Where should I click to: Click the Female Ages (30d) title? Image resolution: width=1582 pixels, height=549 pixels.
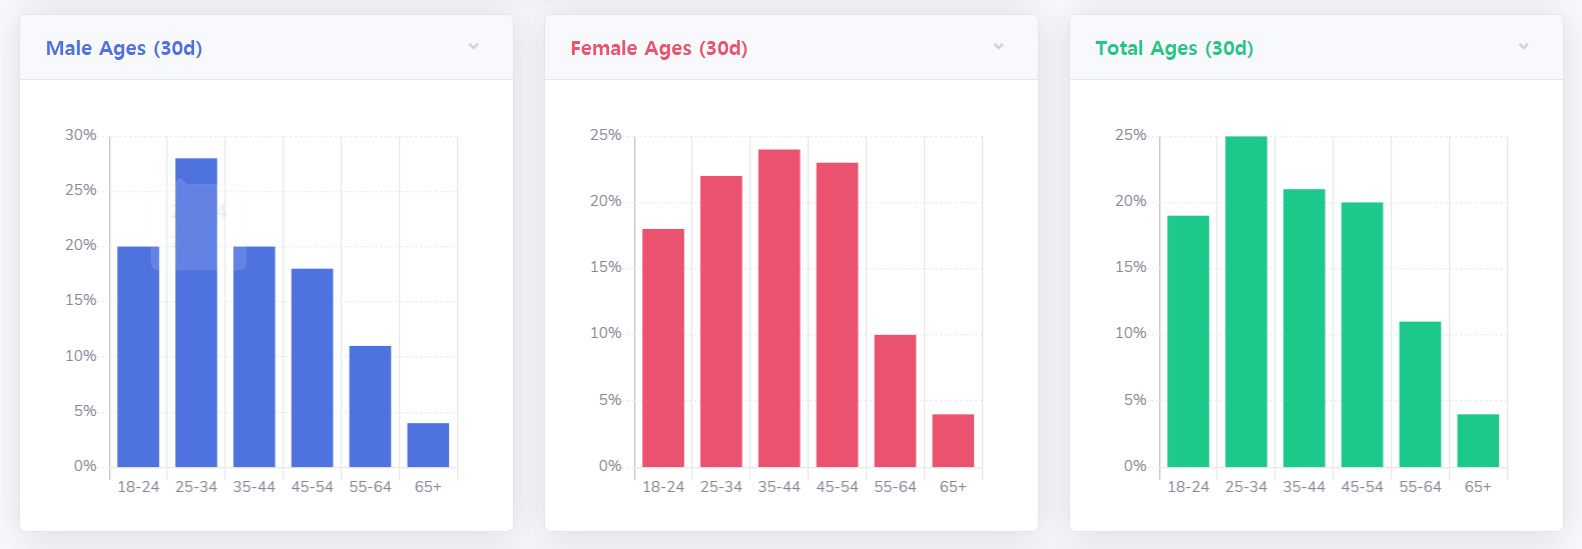(x=659, y=48)
